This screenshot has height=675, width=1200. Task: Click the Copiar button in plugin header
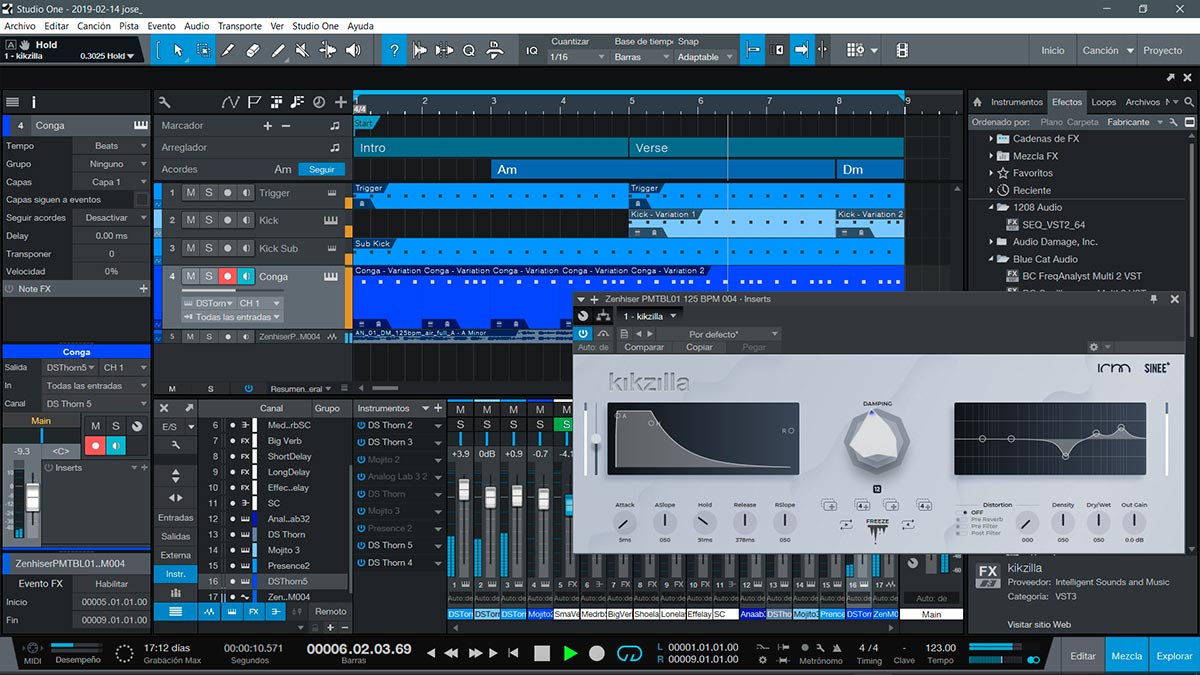699,347
